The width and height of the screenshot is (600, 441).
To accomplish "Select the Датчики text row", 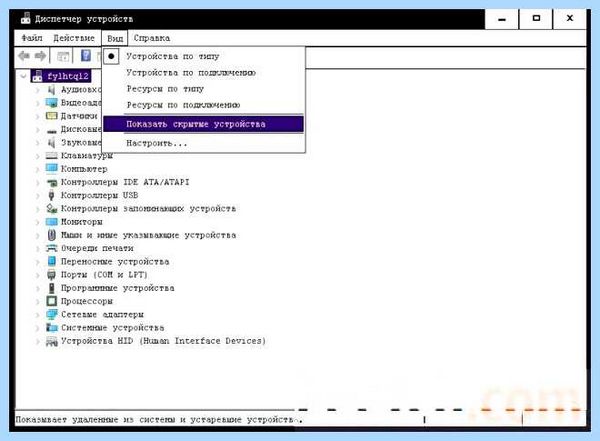I will [x=79, y=116].
